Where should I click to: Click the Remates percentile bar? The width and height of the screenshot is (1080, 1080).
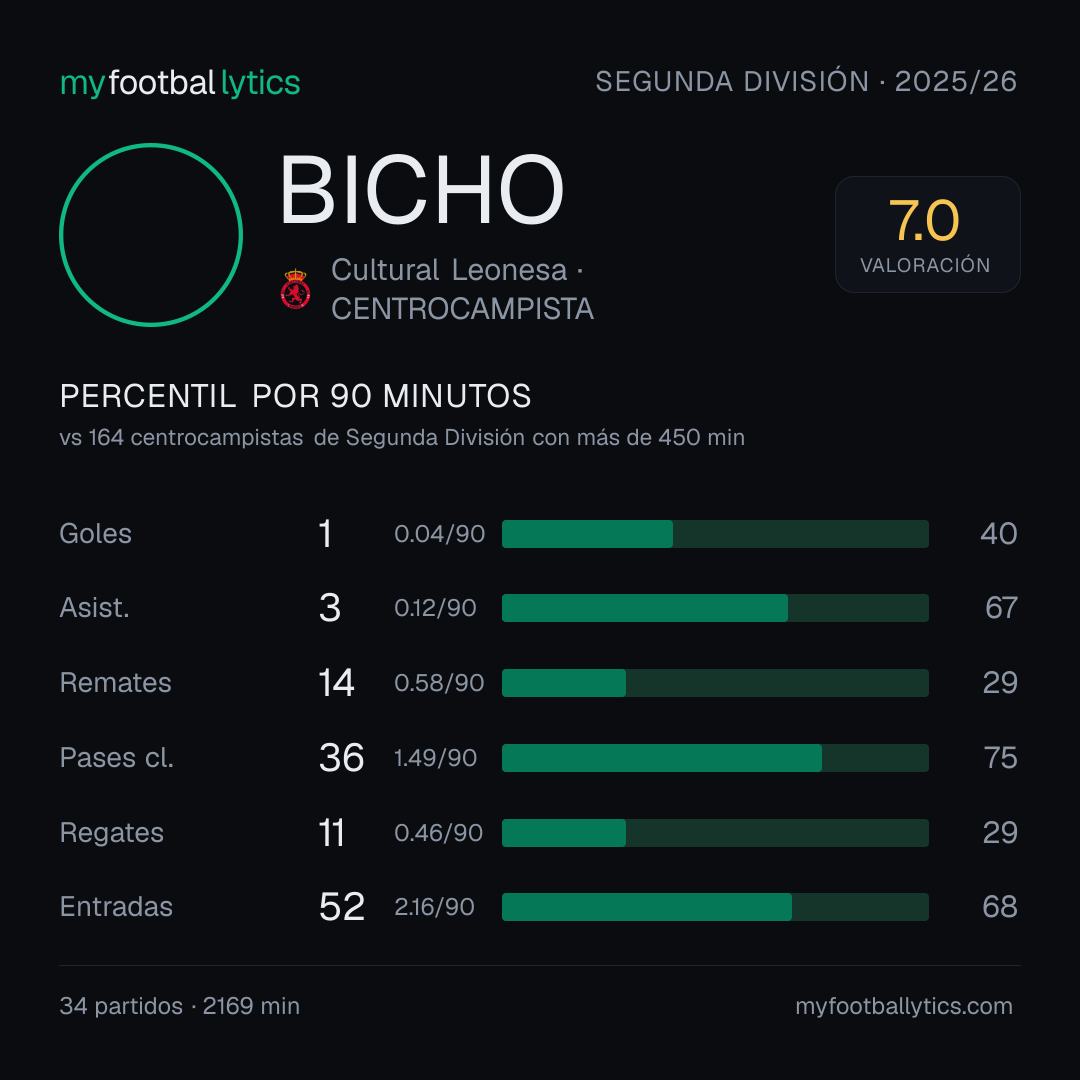coord(715,683)
